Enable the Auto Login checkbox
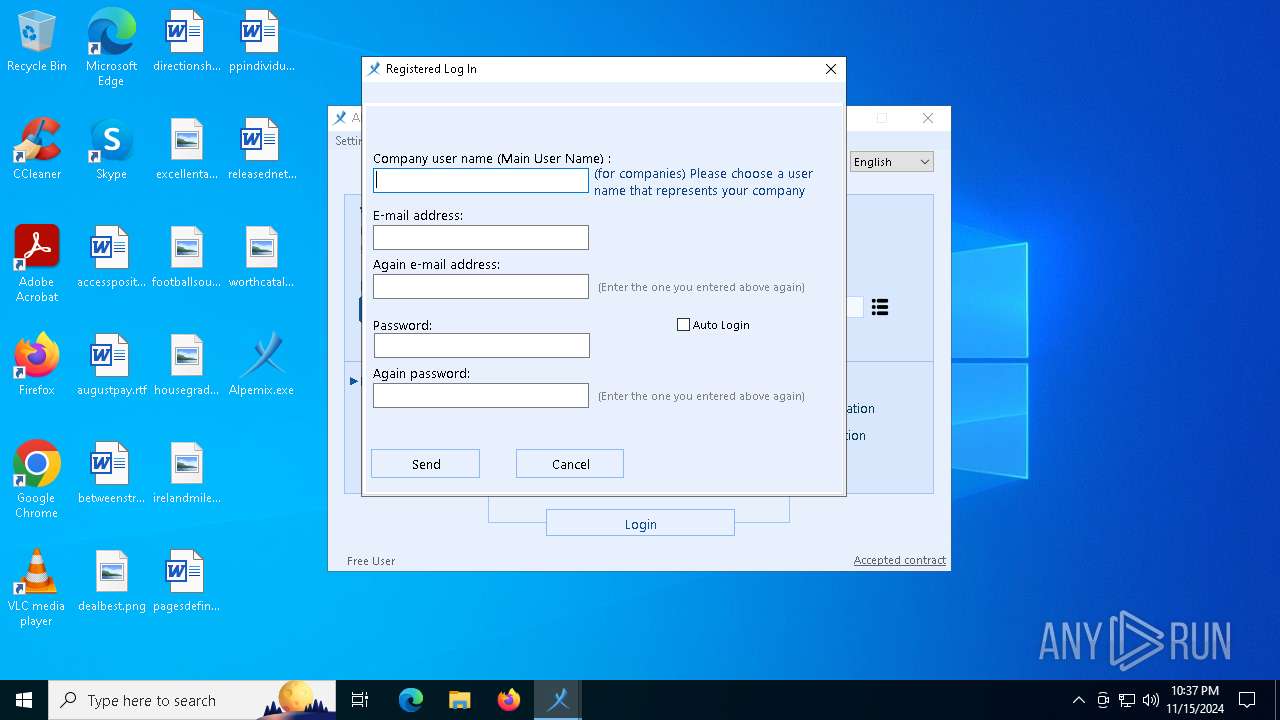1280x720 pixels. [x=684, y=325]
